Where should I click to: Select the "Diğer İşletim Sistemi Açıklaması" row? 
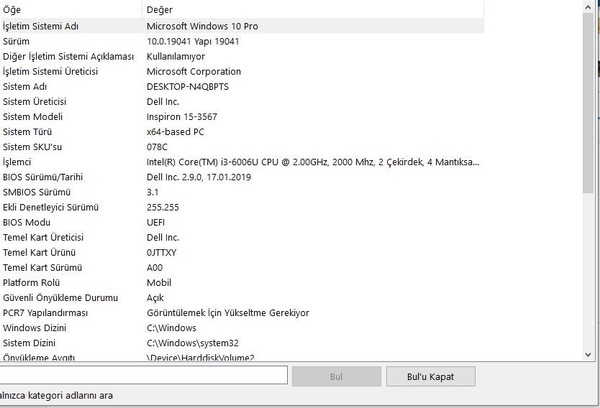pos(68,56)
